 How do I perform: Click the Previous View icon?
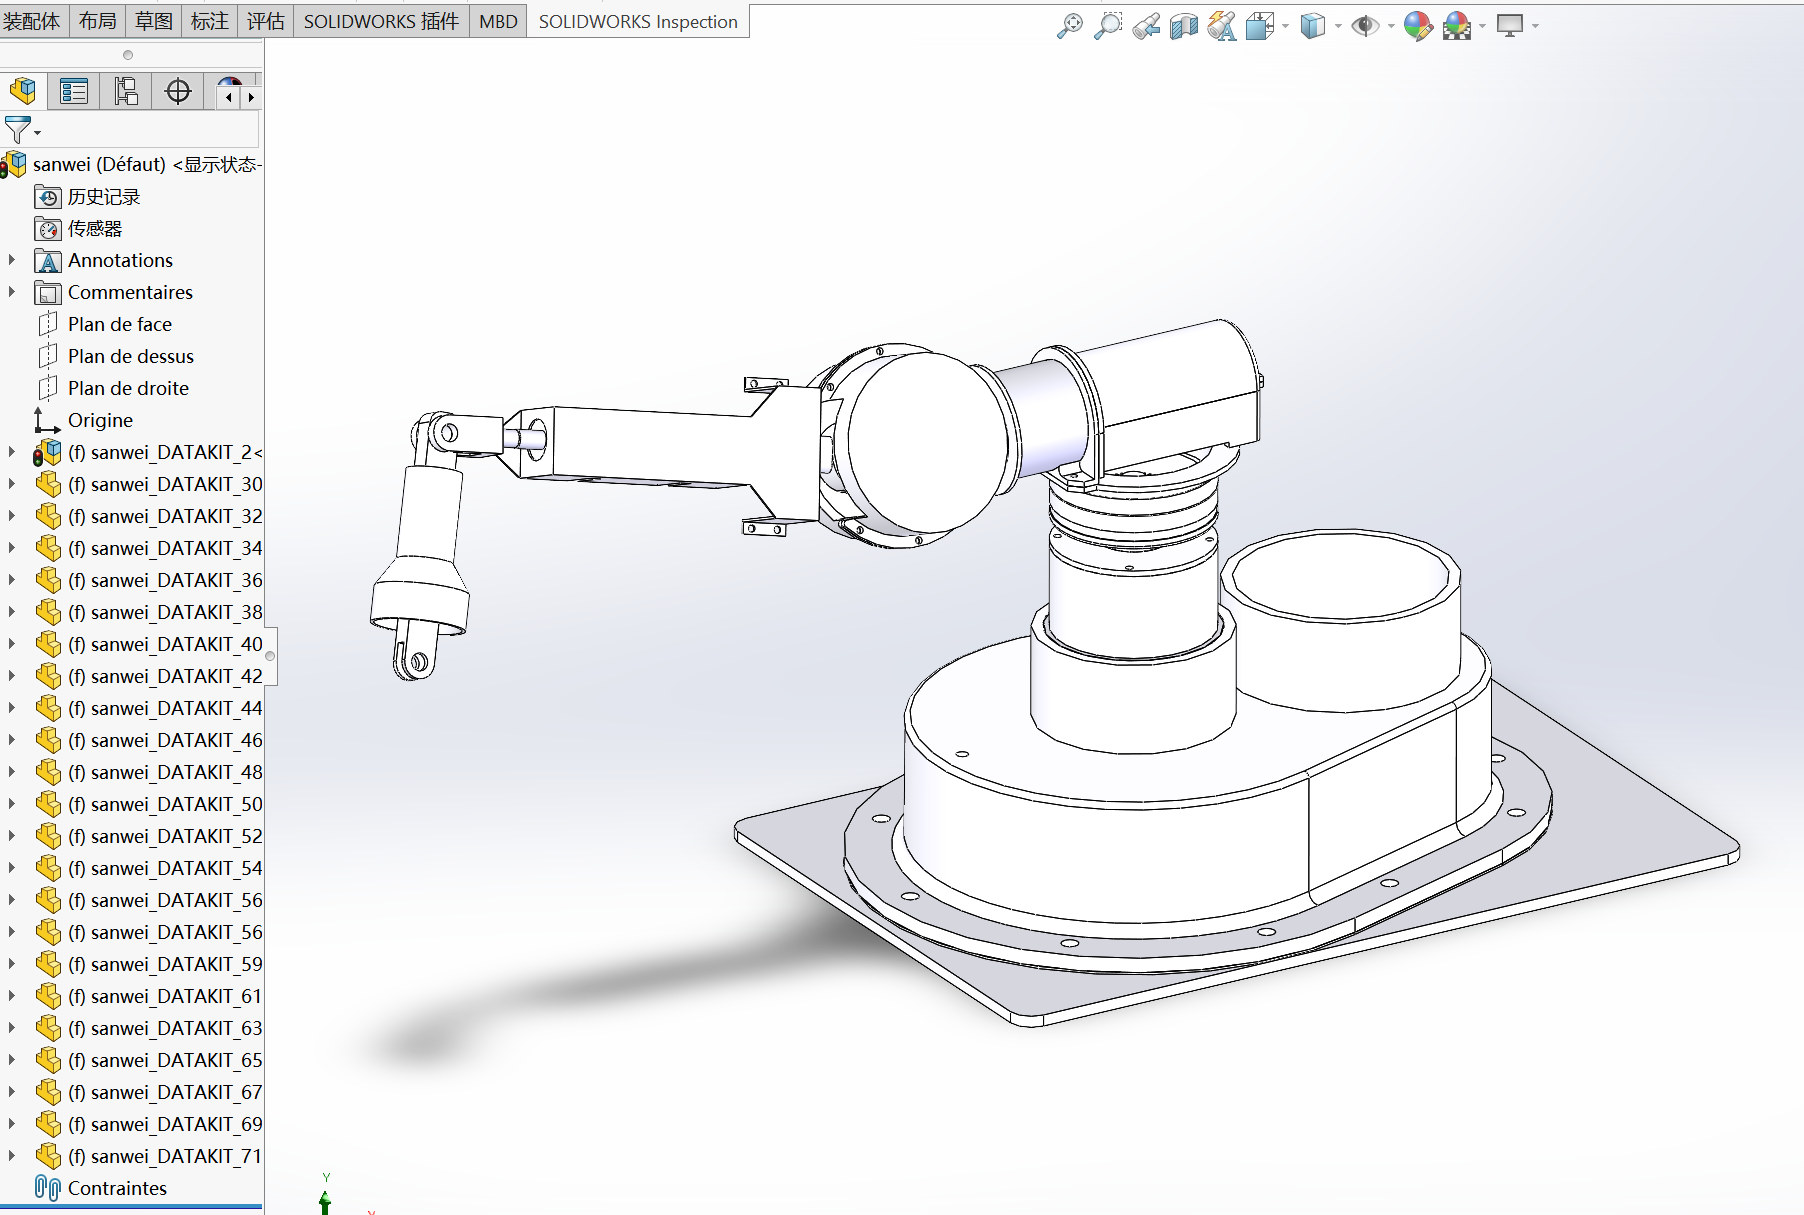[x=1146, y=26]
